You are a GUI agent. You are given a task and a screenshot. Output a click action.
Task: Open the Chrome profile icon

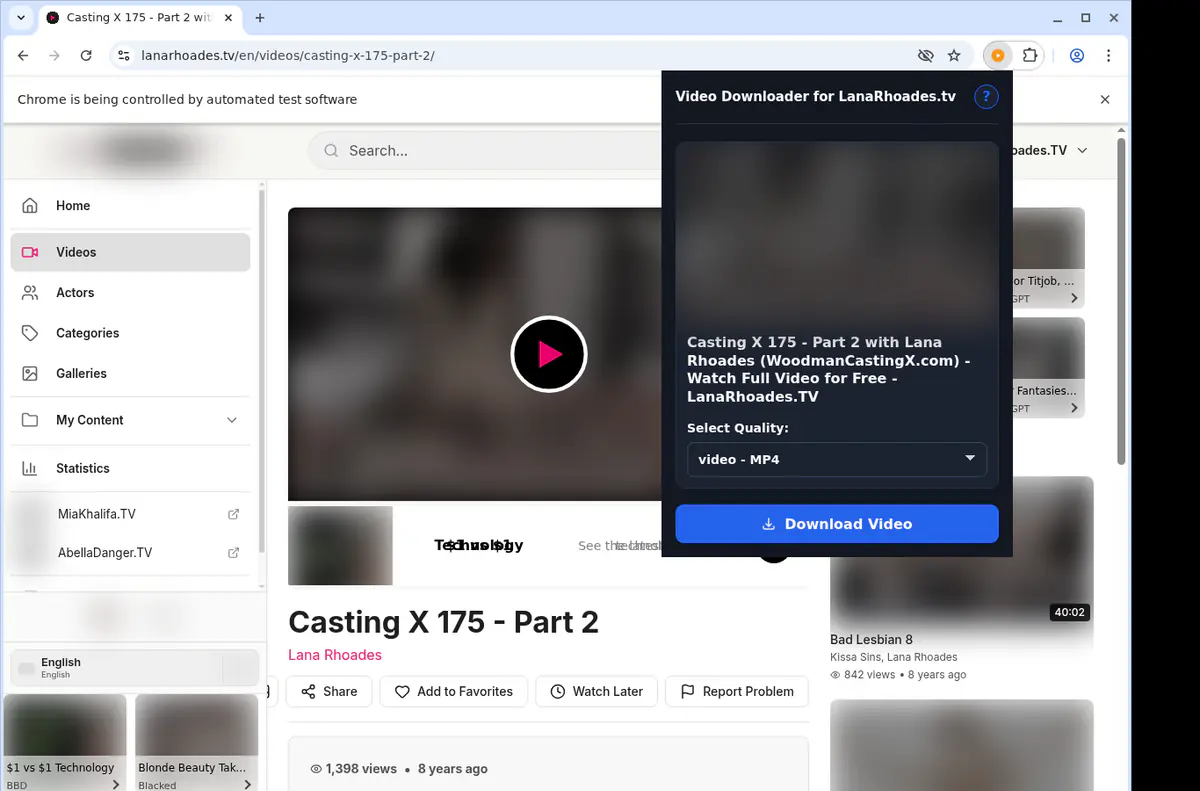click(x=1077, y=56)
